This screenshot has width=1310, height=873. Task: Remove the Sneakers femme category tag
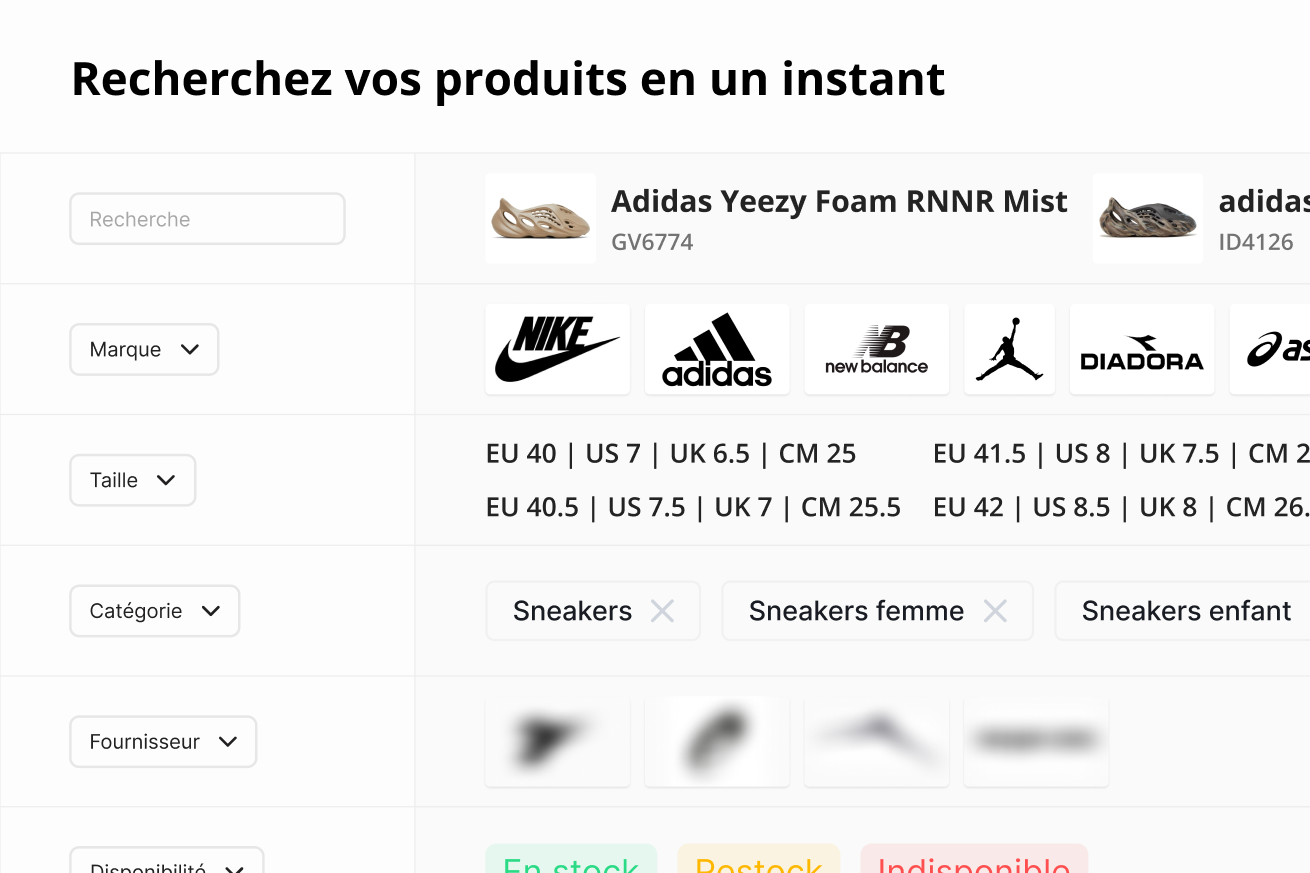coord(994,611)
